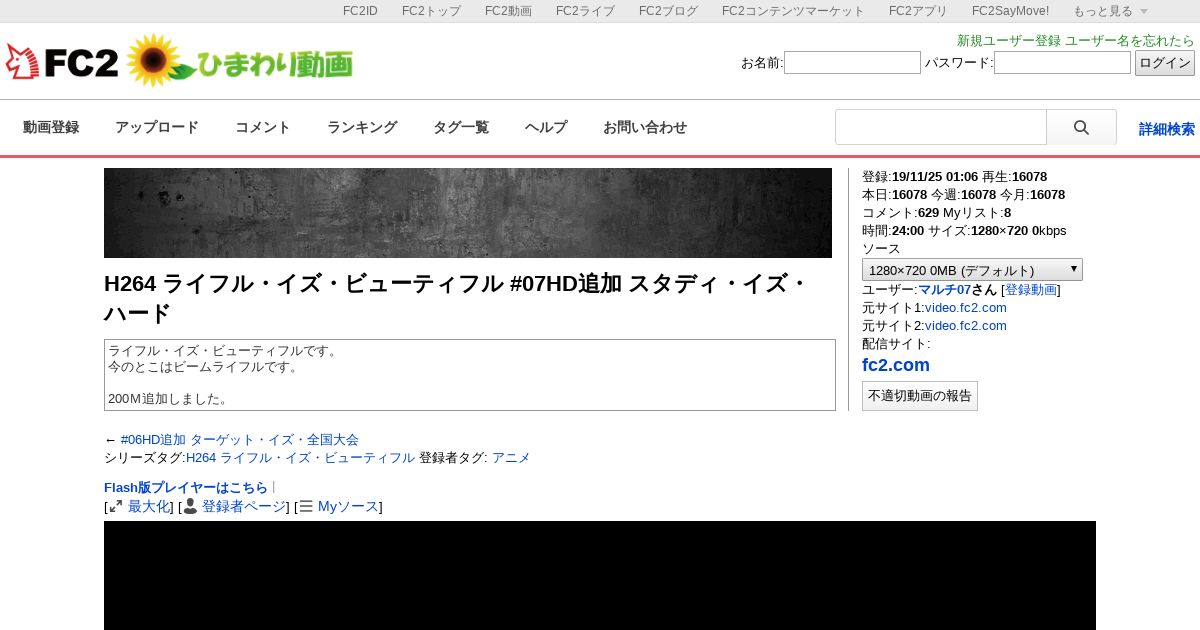Go to タグ一覧 menu item
This screenshot has width=1200, height=630.
click(461, 127)
